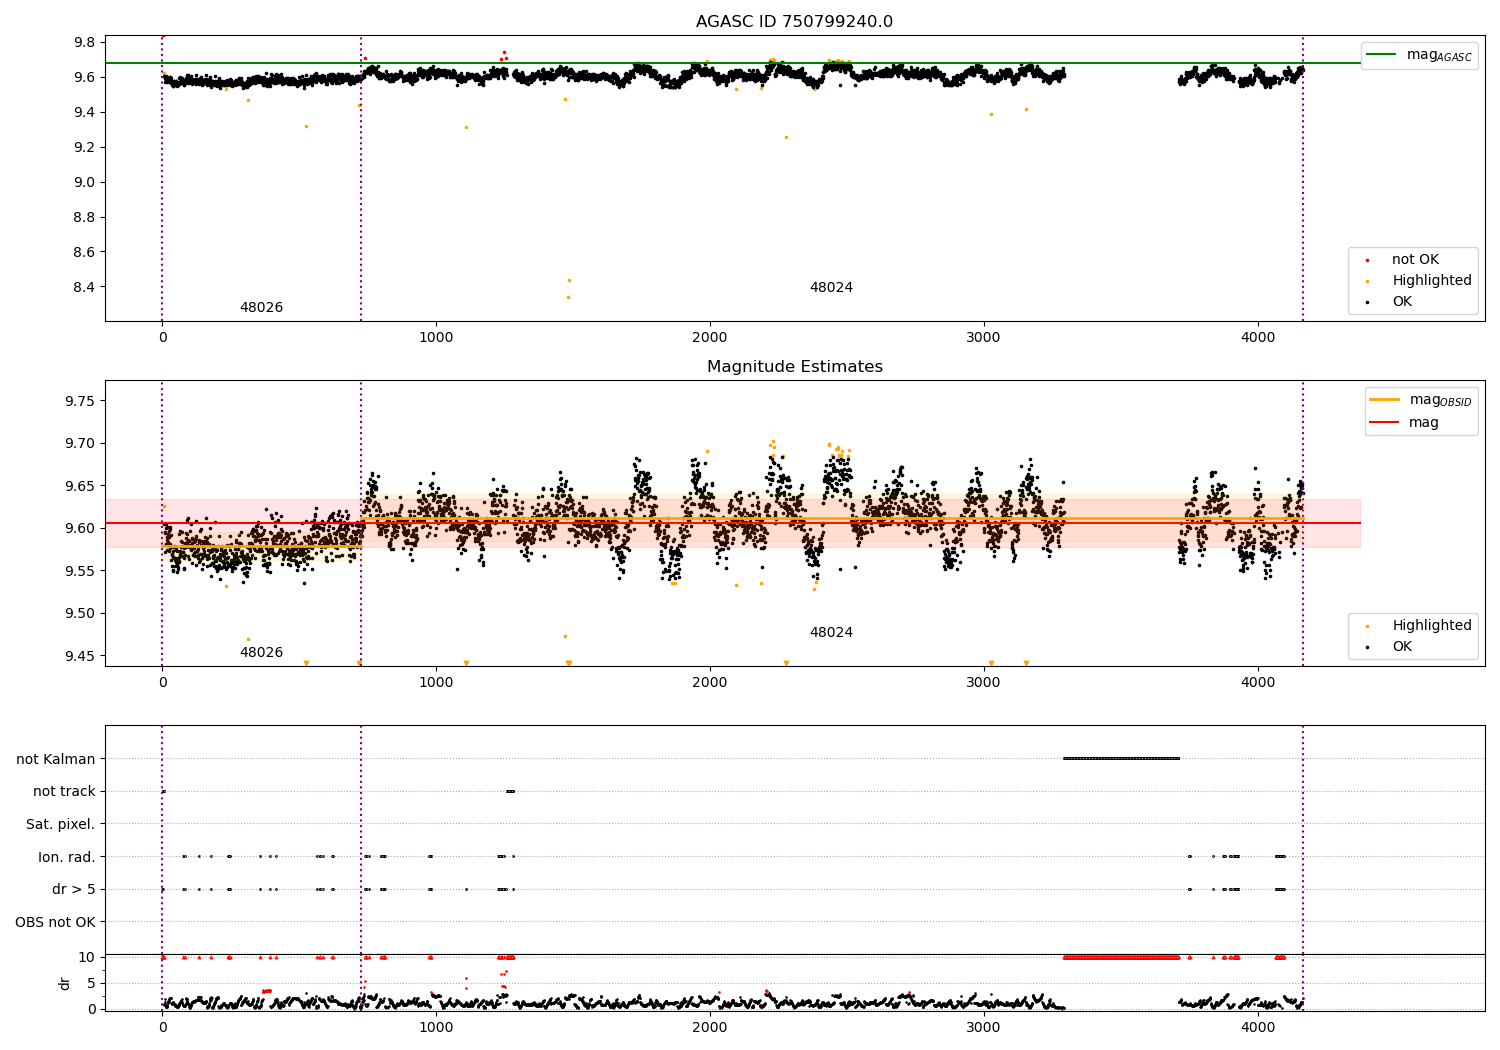This screenshot has width=1500, height=1050.
Task: Click the title "AGASC ID 750799240.0"
Action: tap(794, 22)
